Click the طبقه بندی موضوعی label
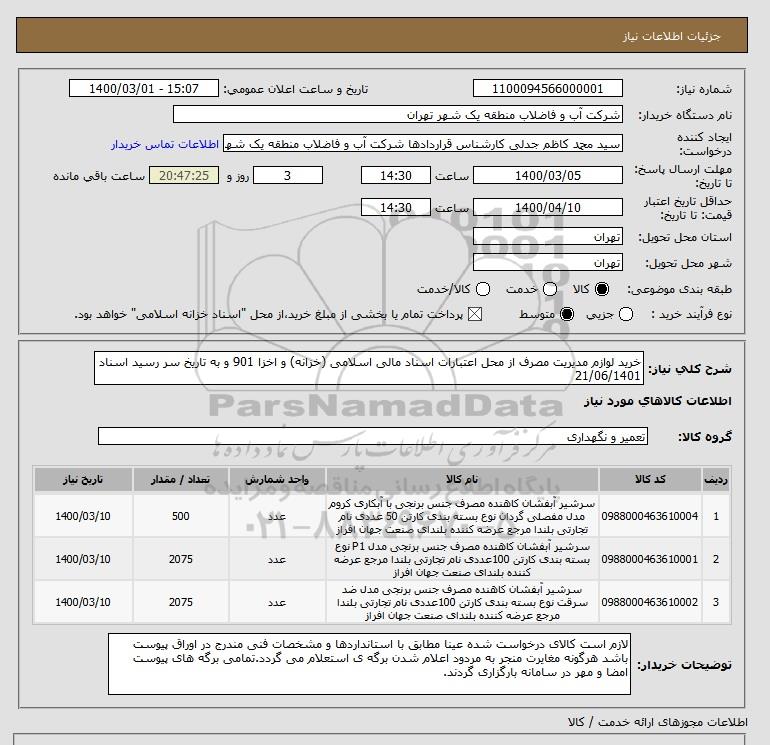Image resolution: width=770 pixels, height=745 pixels. [x=680, y=289]
